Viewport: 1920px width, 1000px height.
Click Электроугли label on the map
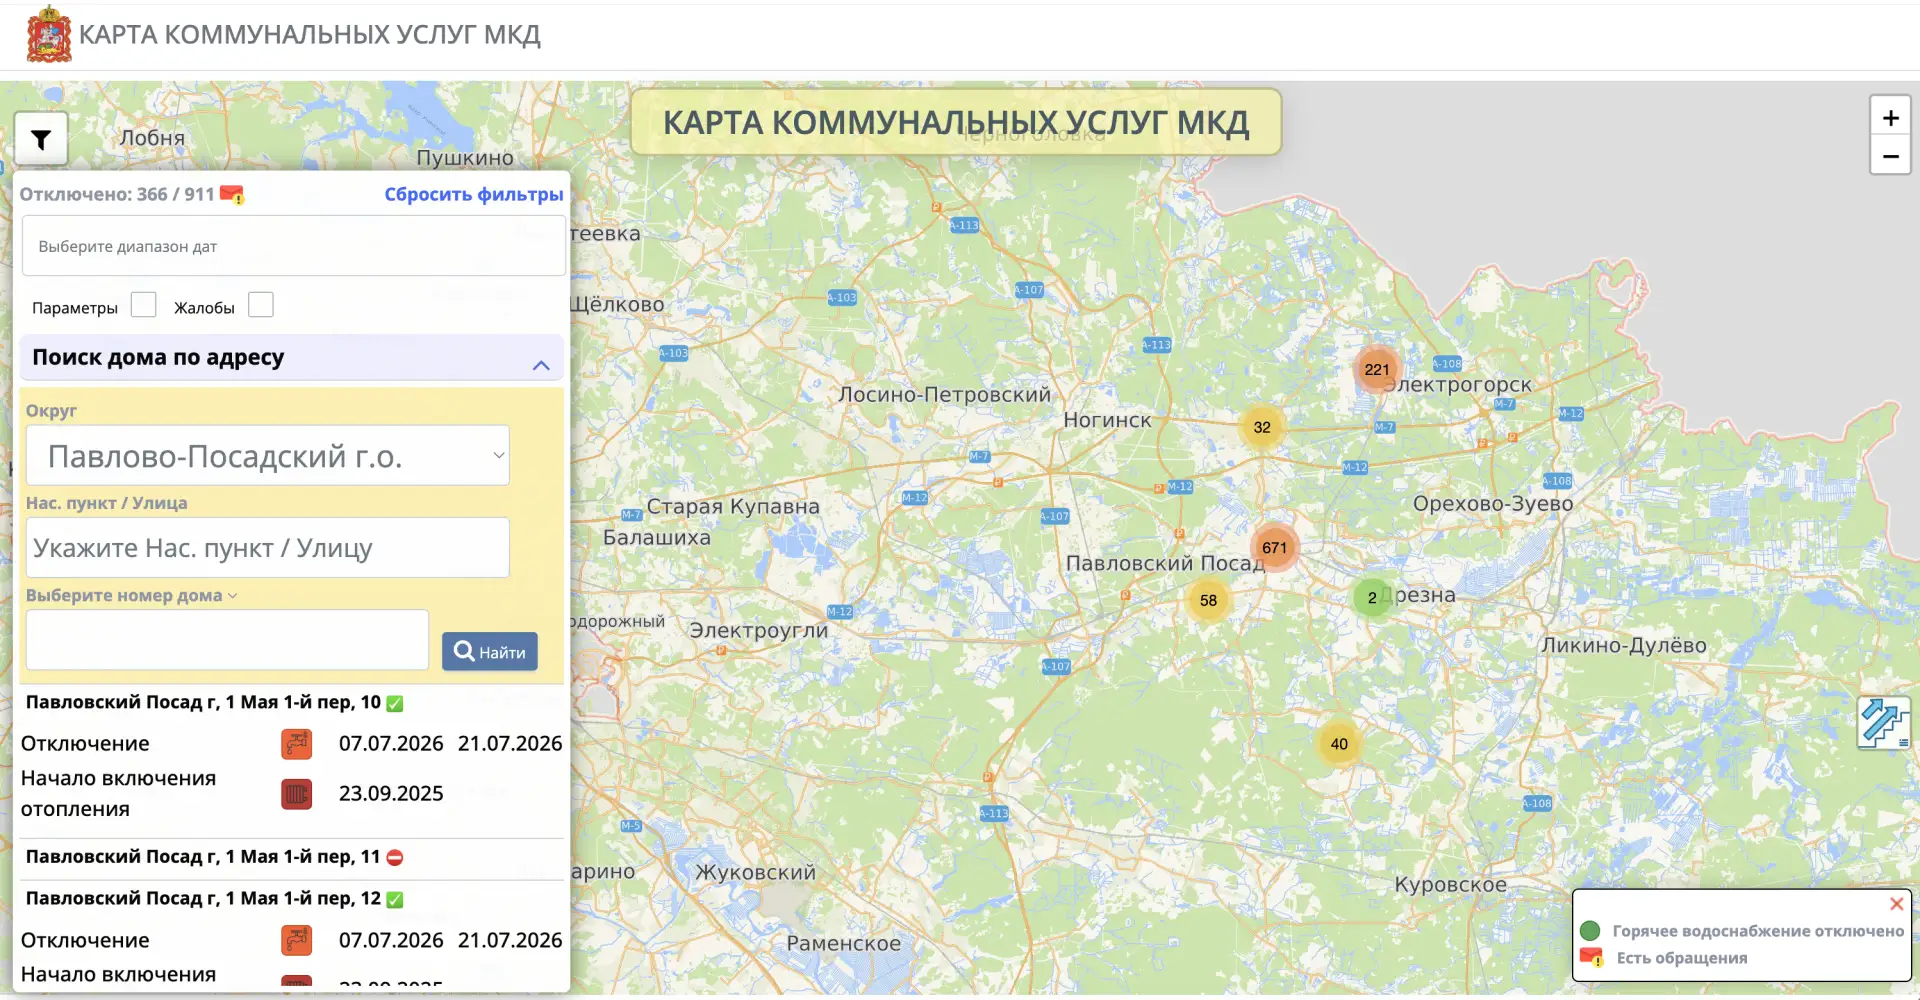(759, 630)
